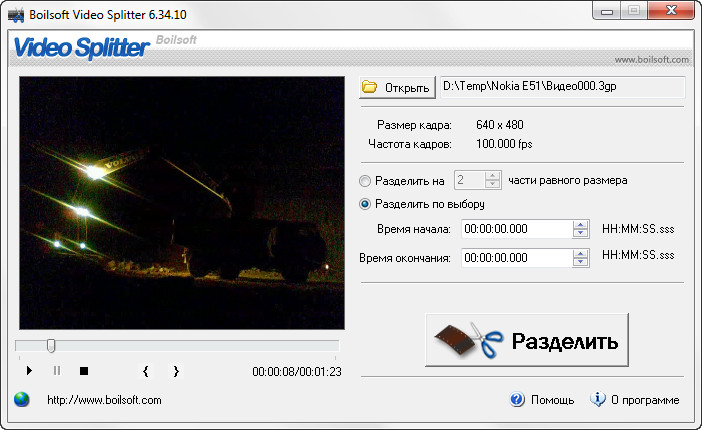Decrease number of parts with down arrow

point(492,184)
